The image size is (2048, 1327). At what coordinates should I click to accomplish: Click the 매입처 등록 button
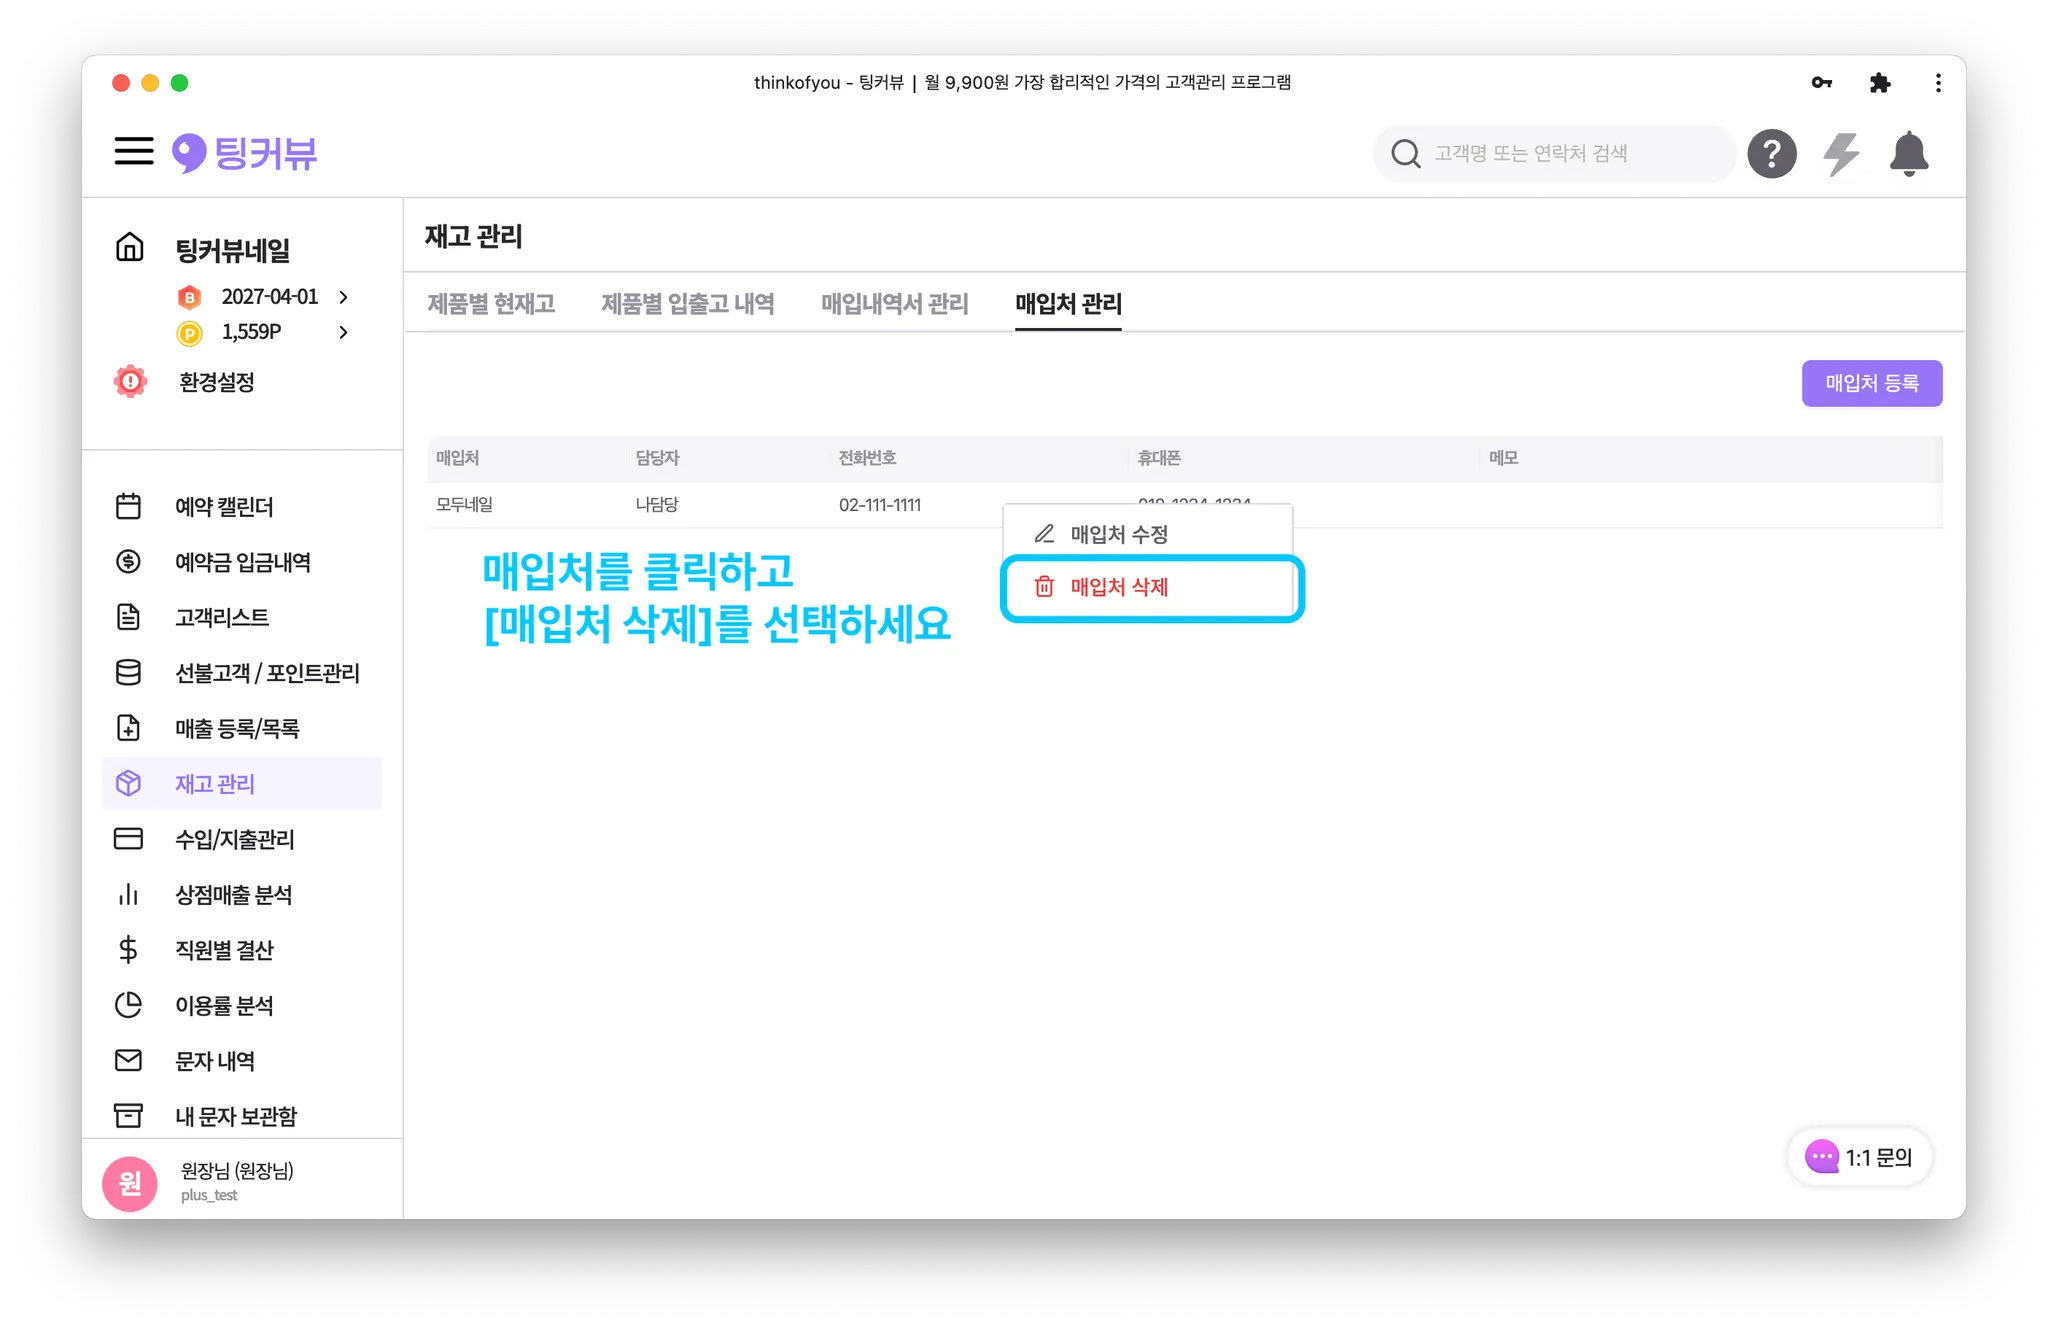[x=1871, y=383]
